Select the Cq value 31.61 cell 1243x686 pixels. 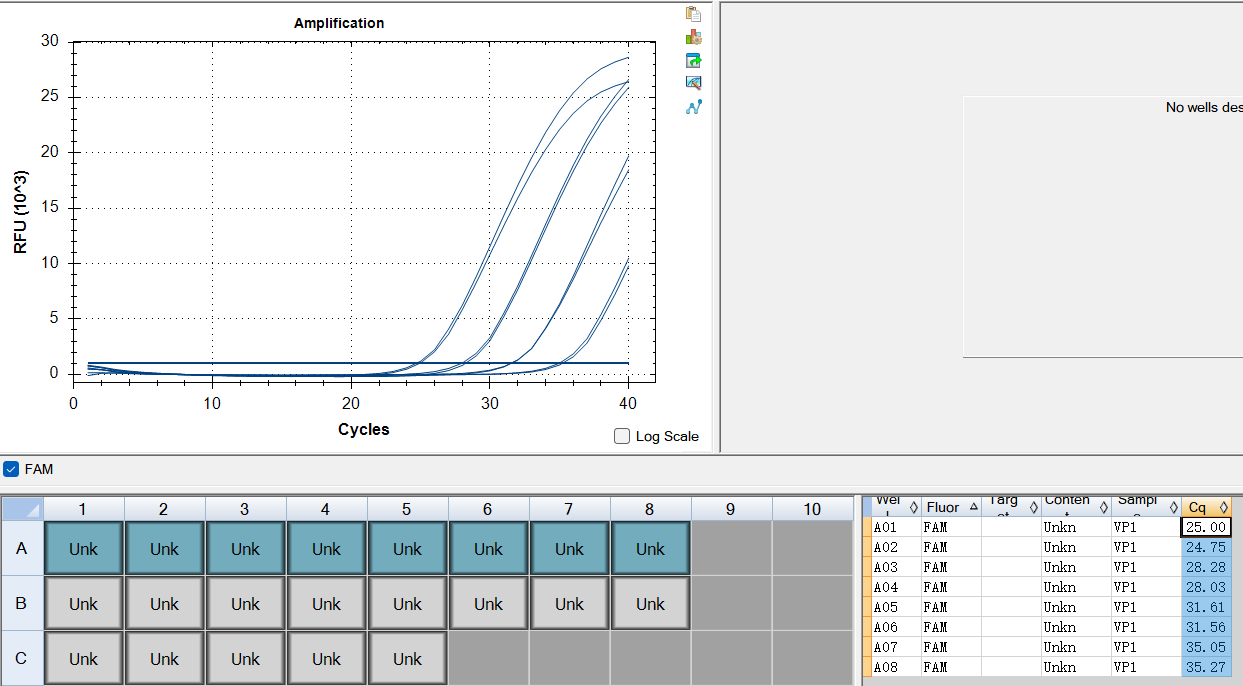click(1206, 607)
